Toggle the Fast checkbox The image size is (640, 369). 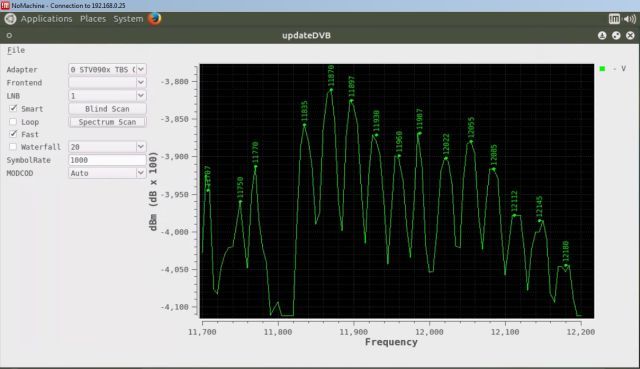(13, 134)
